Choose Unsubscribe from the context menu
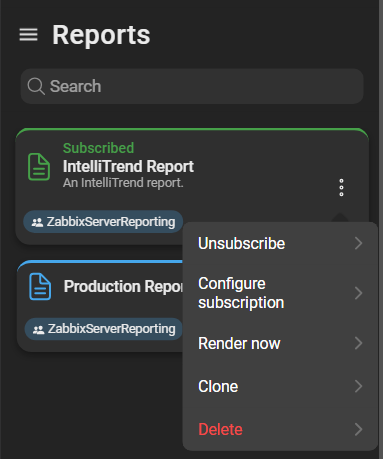The width and height of the screenshot is (383, 459). pyautogui.click(x=280, y=243)
